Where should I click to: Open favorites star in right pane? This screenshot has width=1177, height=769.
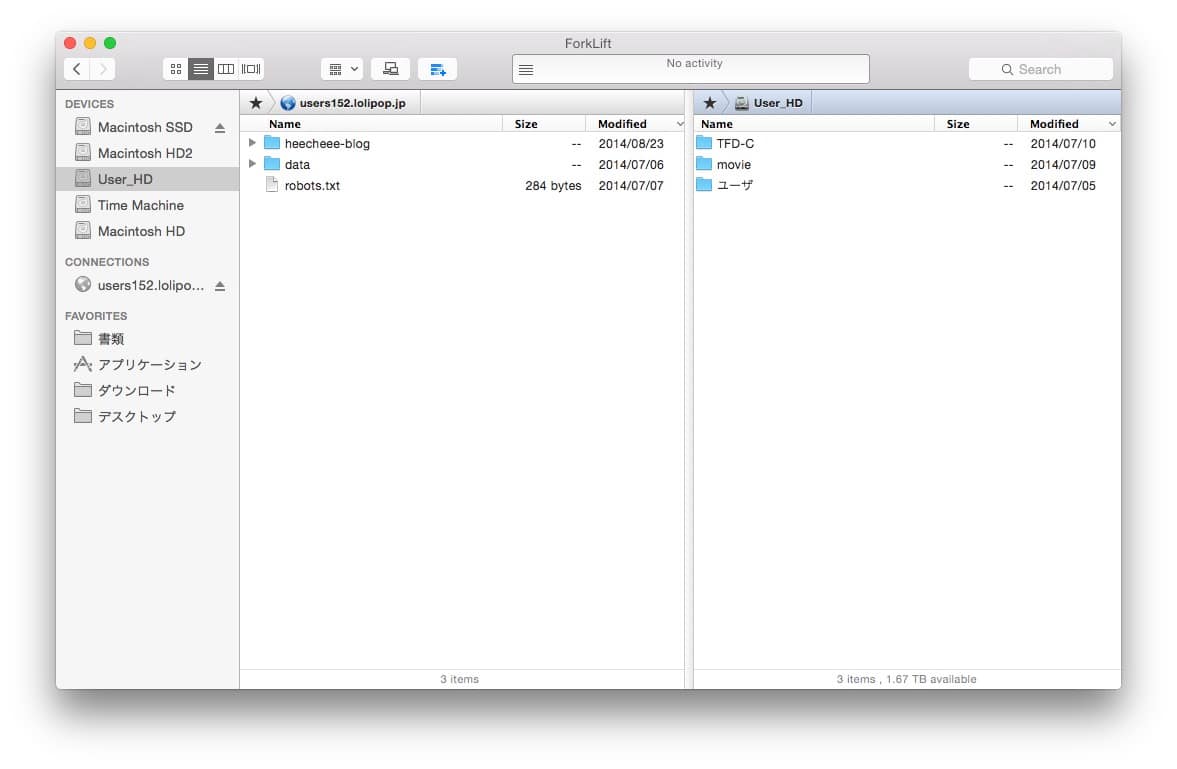click(x=710, y=103)
